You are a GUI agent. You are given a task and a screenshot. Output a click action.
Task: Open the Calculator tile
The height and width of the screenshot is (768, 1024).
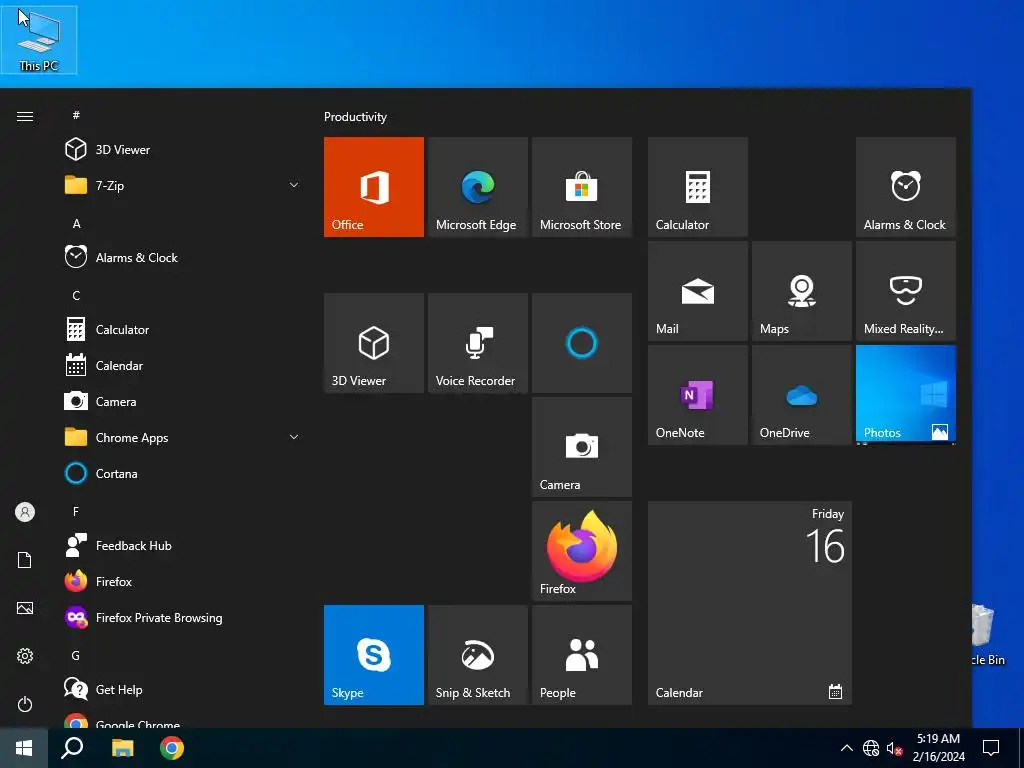pos(697,187)
